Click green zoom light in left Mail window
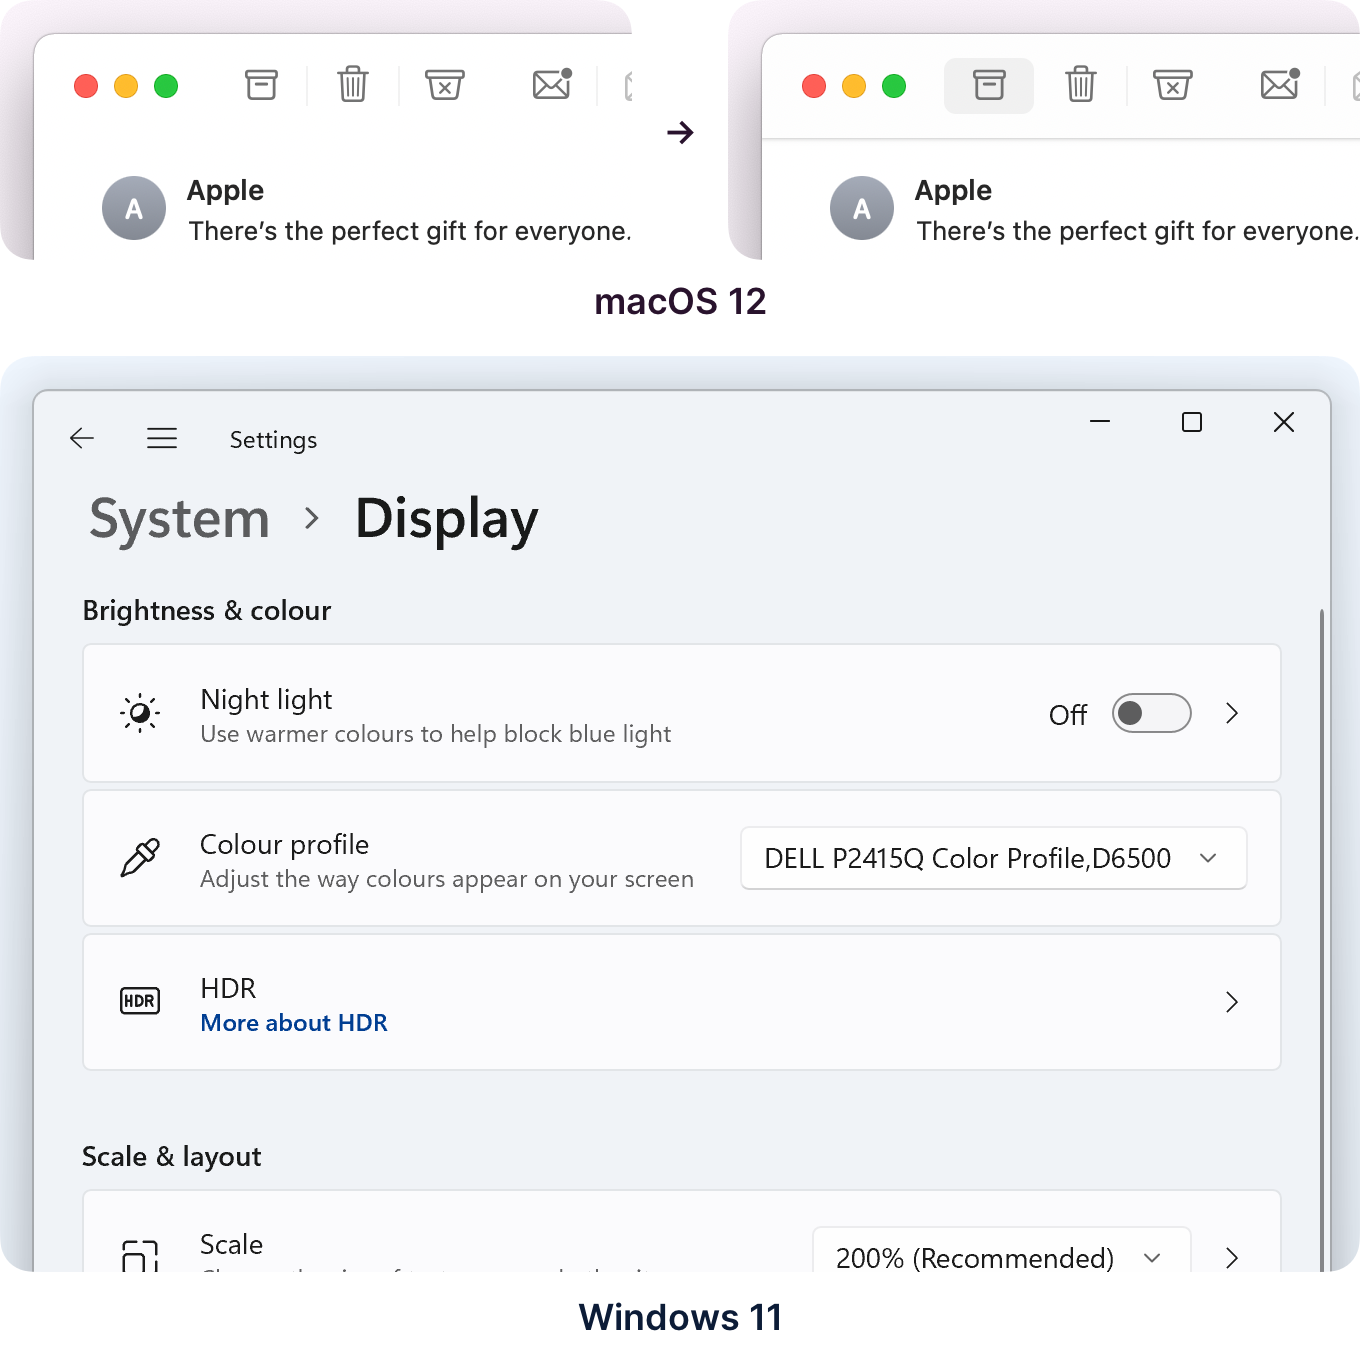 point(166,86)
